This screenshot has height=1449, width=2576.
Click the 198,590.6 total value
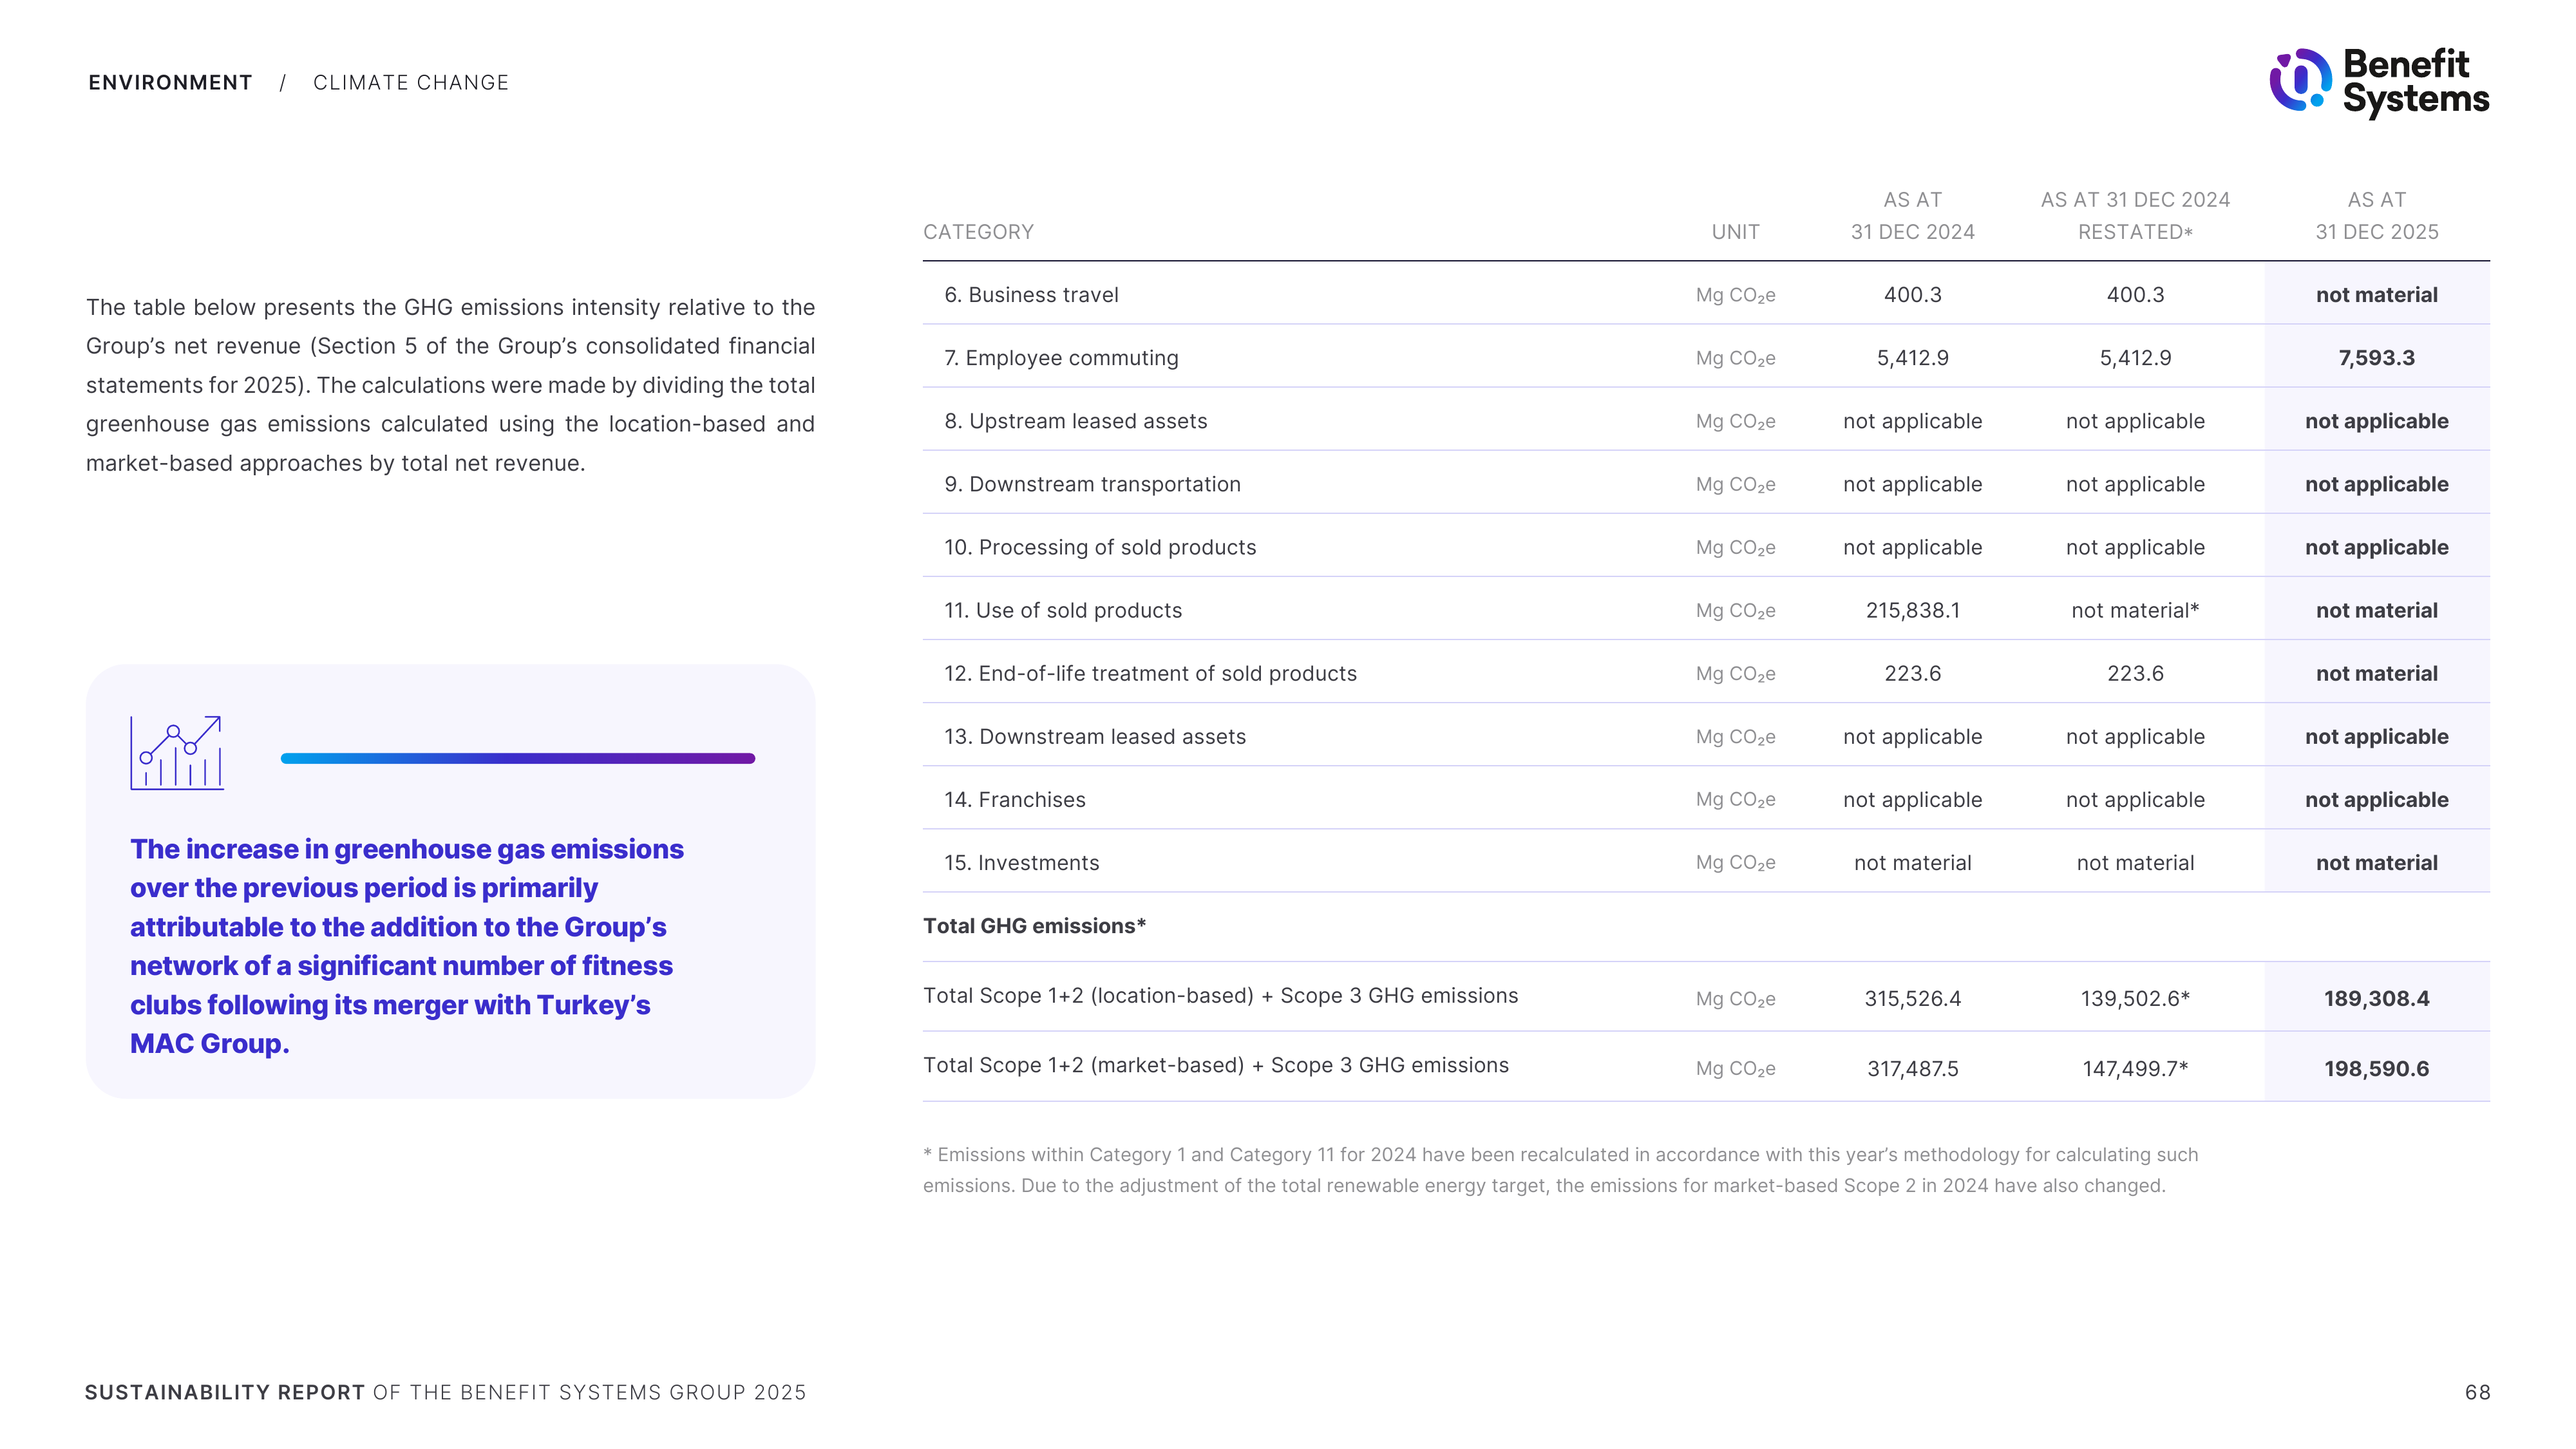coord(2376,1069)
